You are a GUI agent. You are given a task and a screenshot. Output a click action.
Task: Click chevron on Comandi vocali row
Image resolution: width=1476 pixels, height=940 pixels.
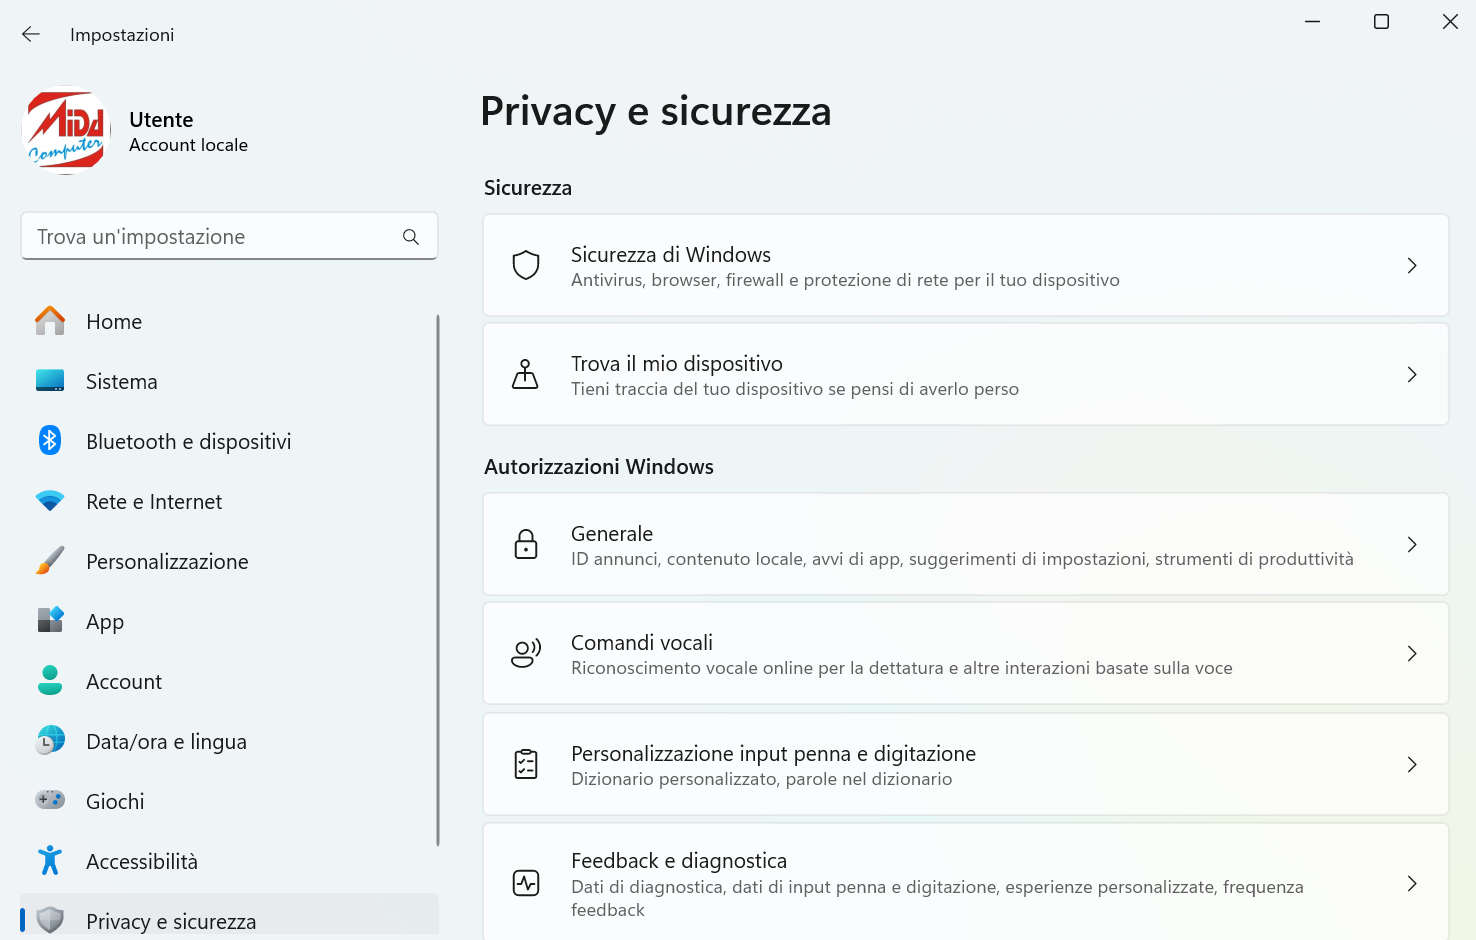point(1412,653)
